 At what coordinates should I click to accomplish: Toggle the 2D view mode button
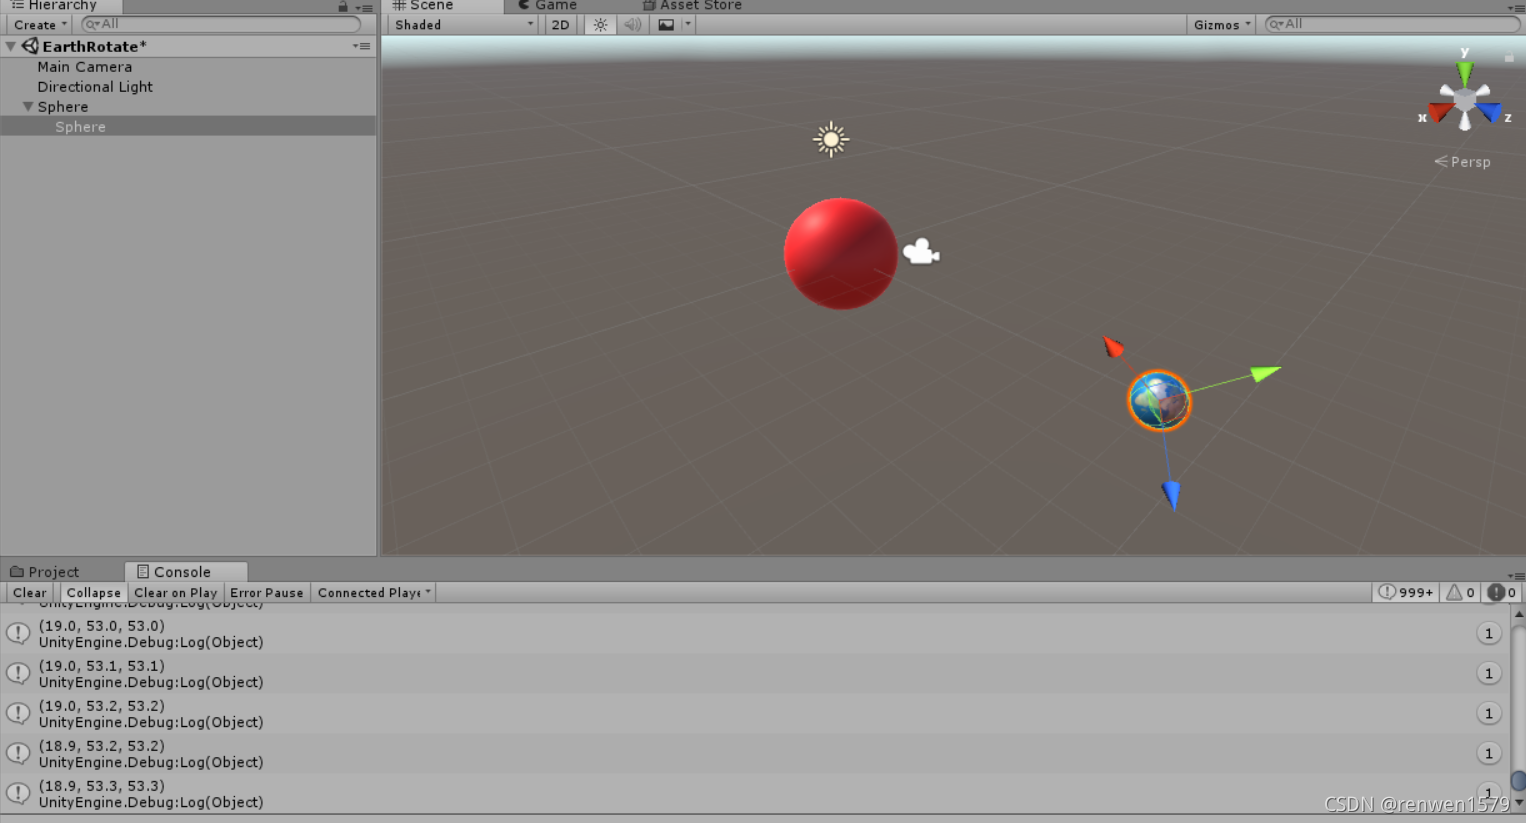click(x=560, y=25)
